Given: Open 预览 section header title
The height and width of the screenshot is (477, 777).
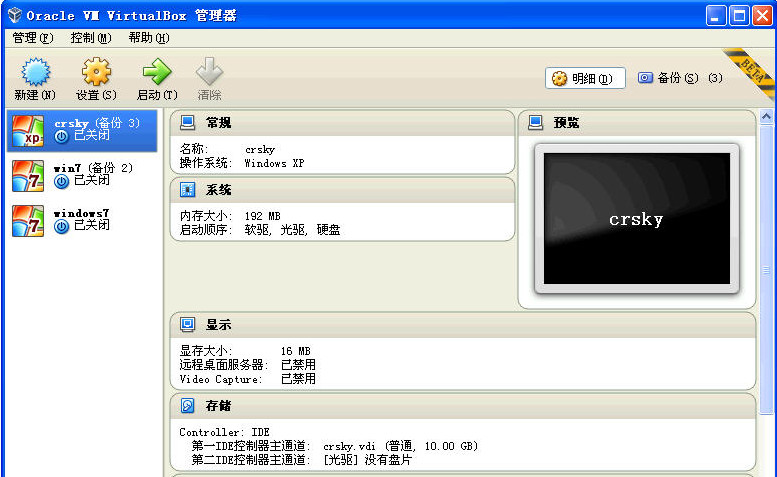Looking at the screenshot, I should point(566,123).
